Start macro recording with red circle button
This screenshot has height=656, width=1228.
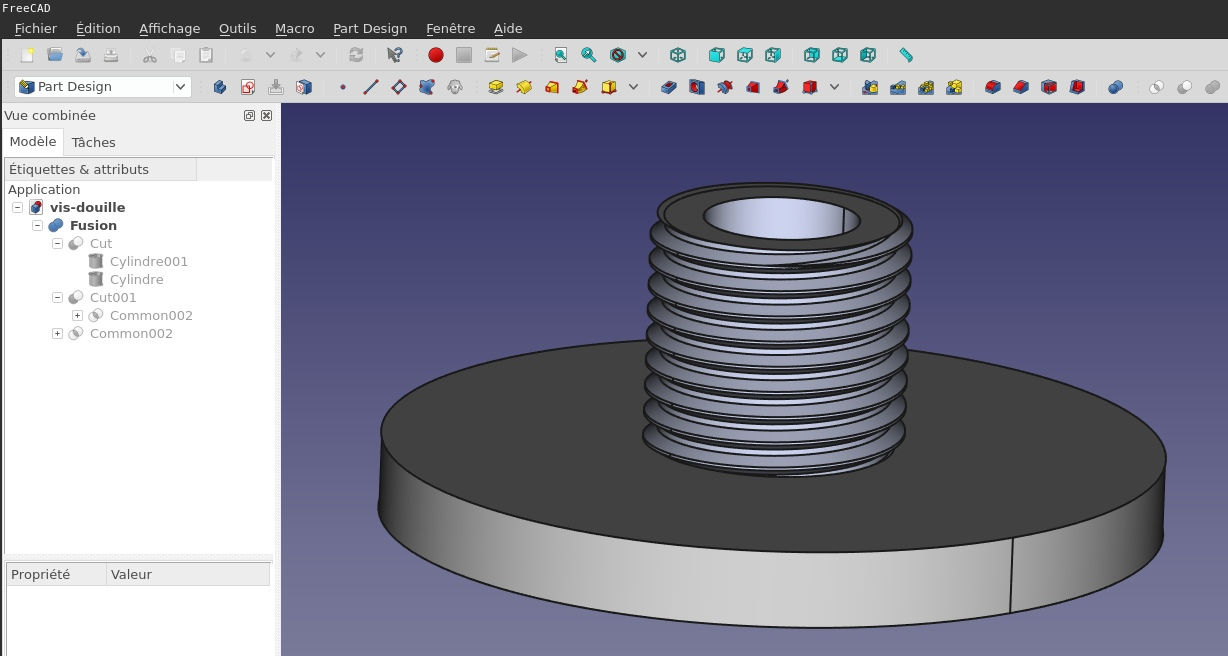tap(436, 55)
